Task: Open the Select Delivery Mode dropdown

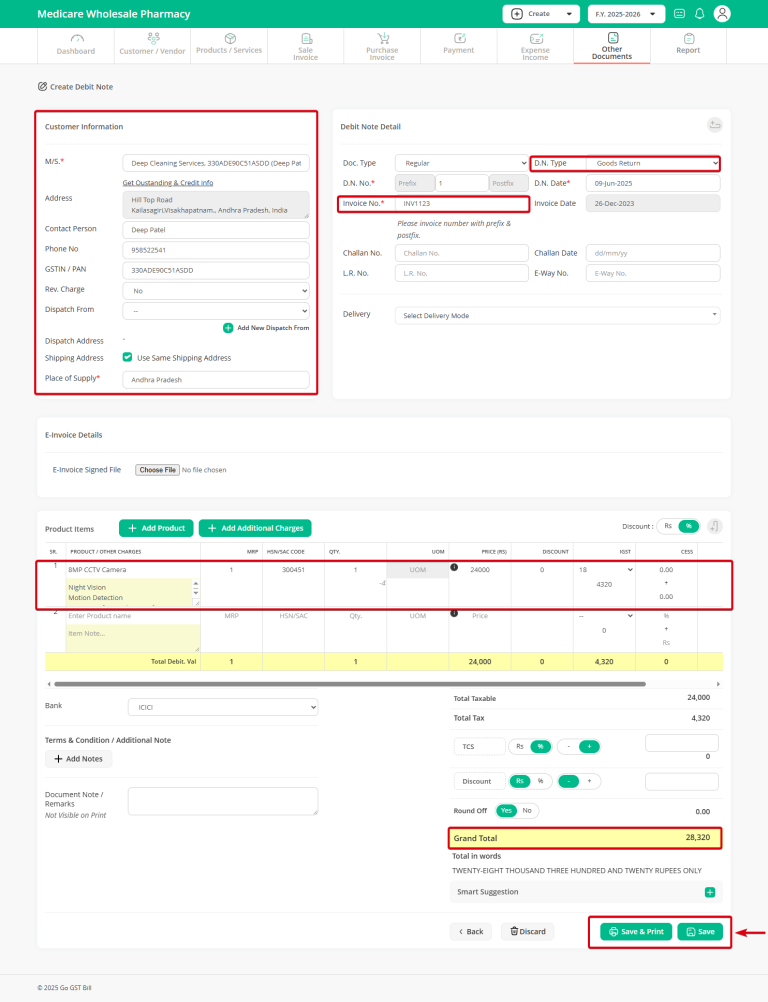Action: point(556,313)
